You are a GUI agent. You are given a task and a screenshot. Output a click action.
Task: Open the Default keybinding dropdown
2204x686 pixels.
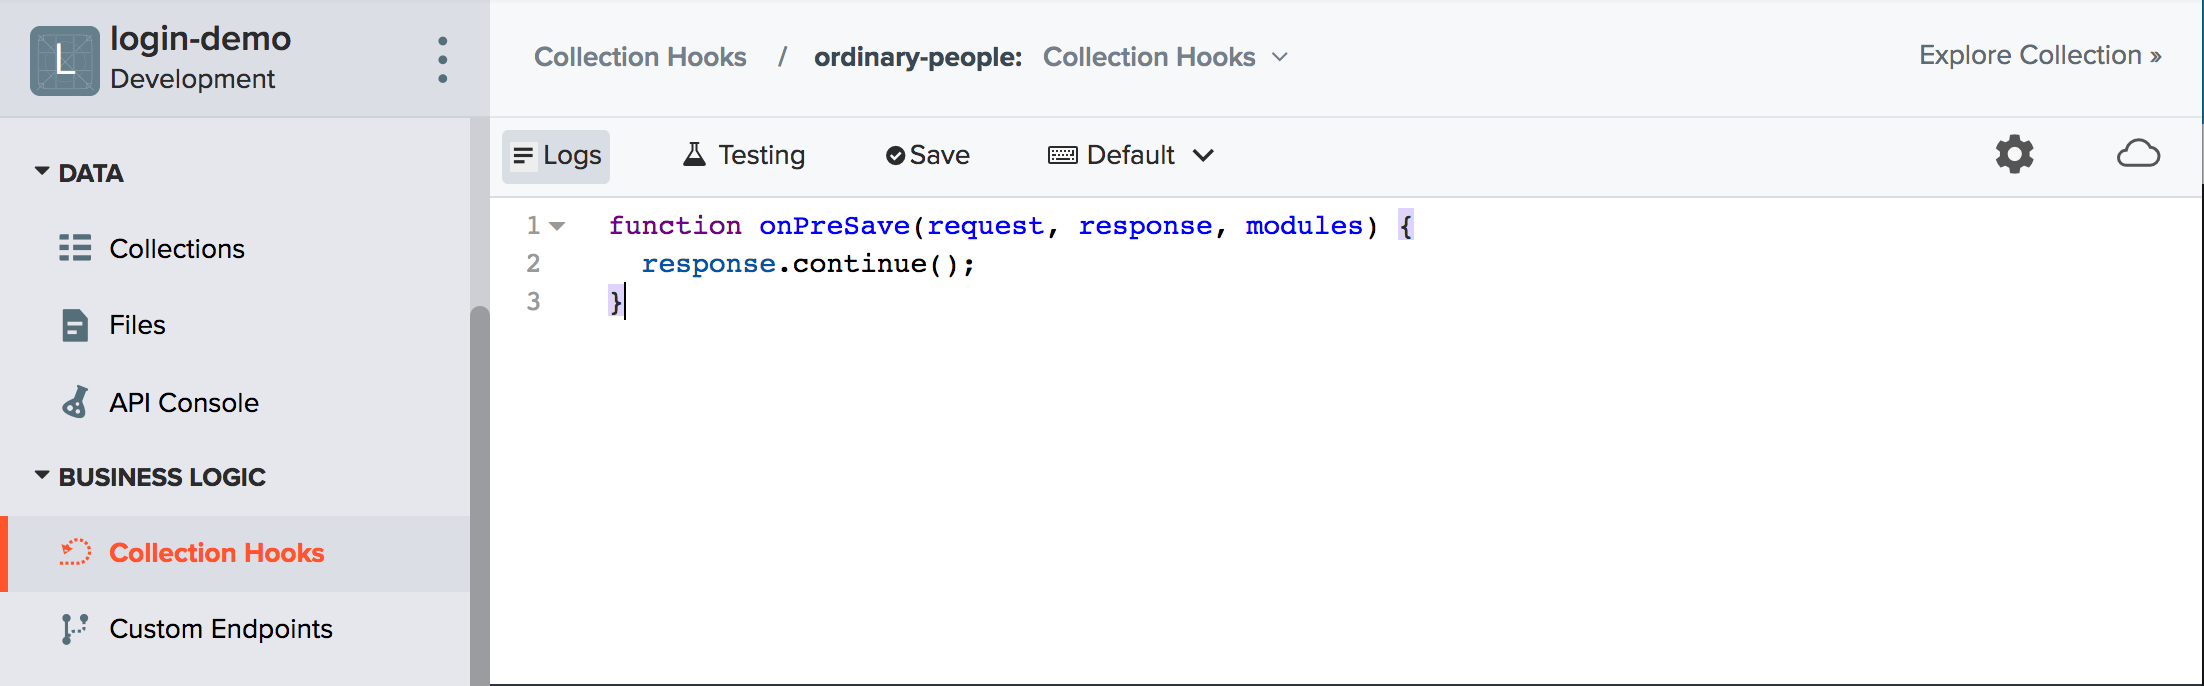(1130, 156)
